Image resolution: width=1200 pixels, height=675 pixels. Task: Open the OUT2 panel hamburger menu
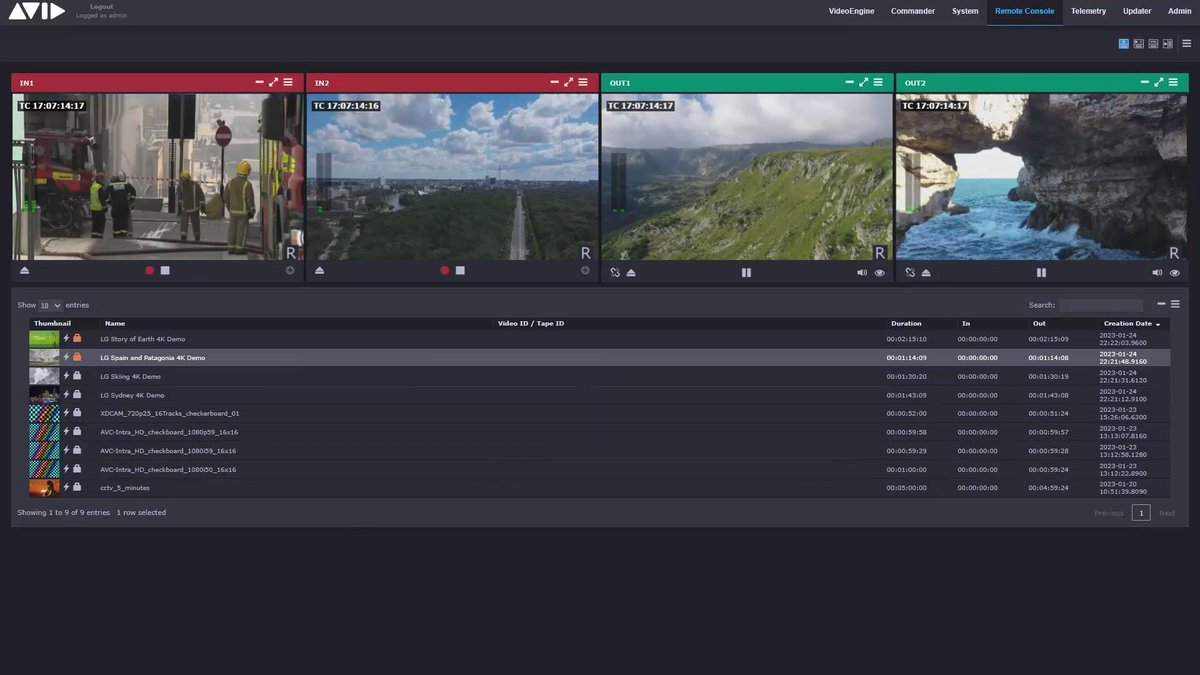click(x=1173, y=82)
